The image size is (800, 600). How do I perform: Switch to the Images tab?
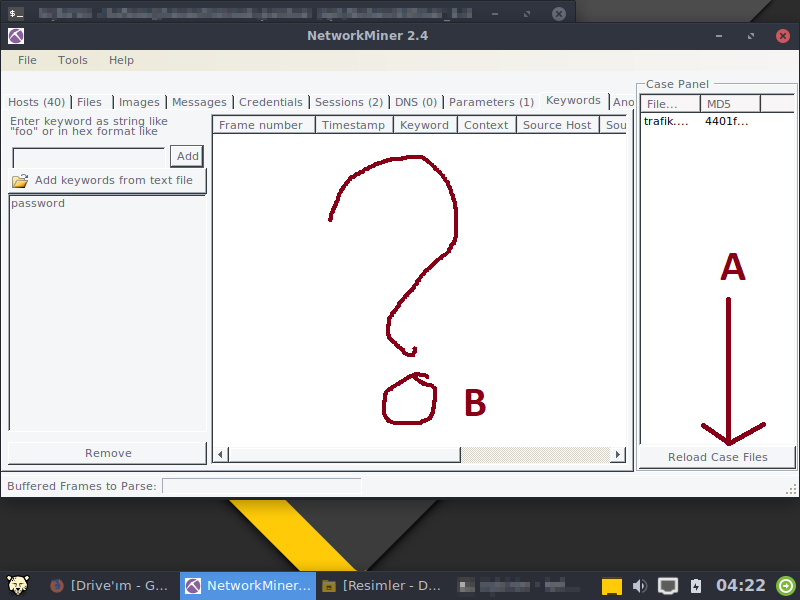point(139,102)
